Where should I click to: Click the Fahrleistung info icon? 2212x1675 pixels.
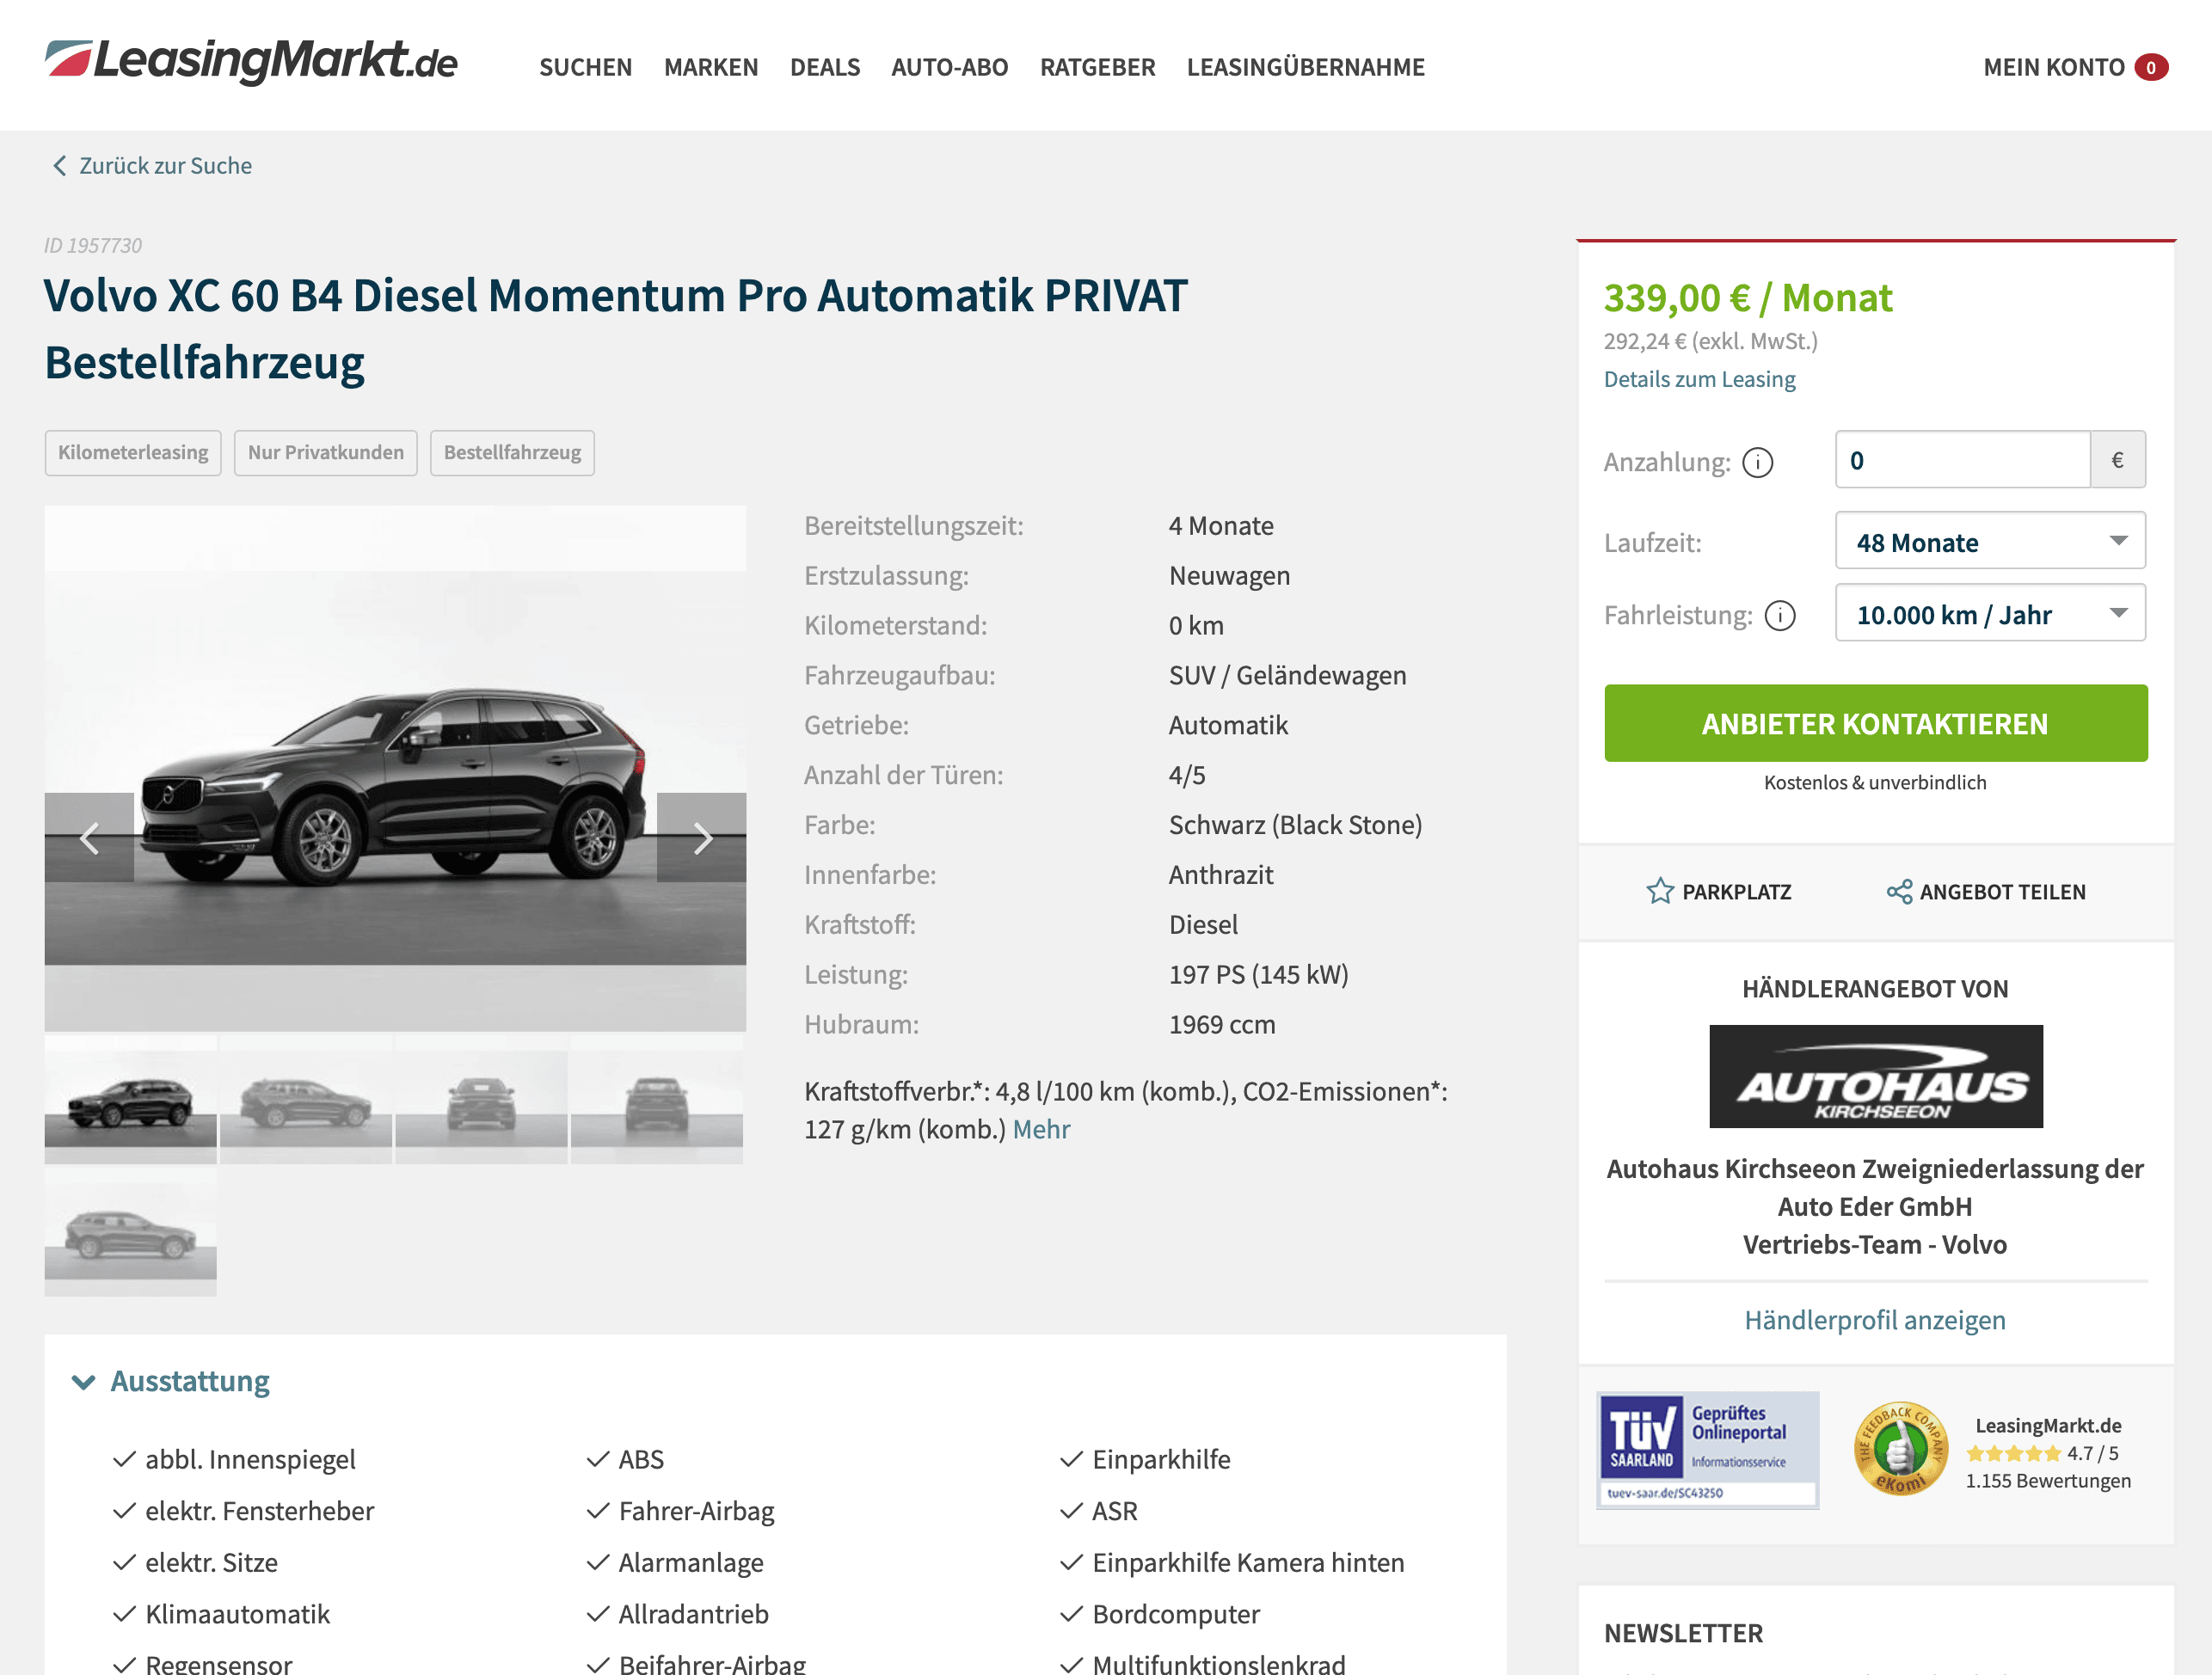(1780, 616)
